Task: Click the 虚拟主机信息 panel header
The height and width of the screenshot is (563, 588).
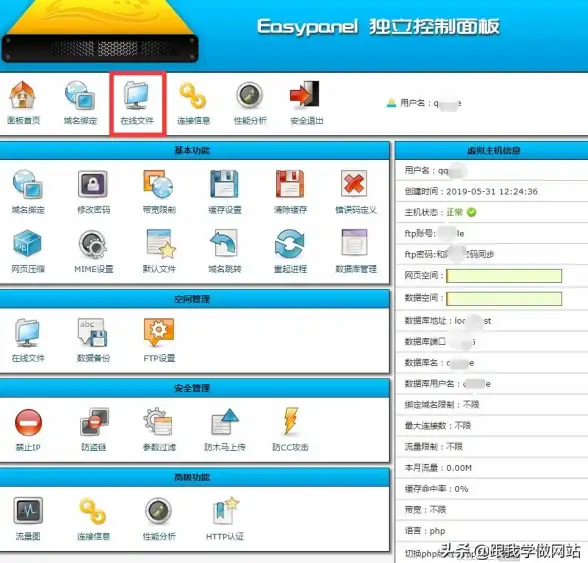Action: (x=492, y=150)
